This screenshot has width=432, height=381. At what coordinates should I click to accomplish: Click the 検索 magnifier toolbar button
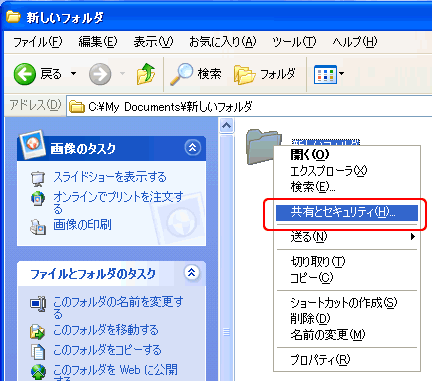[x=195, y=74]
